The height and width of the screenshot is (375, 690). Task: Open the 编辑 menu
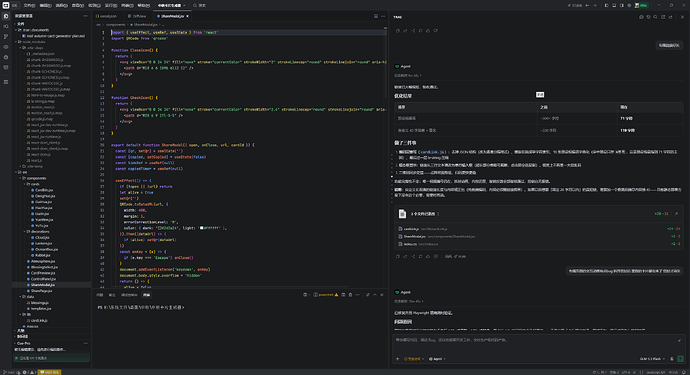(45, 5)
